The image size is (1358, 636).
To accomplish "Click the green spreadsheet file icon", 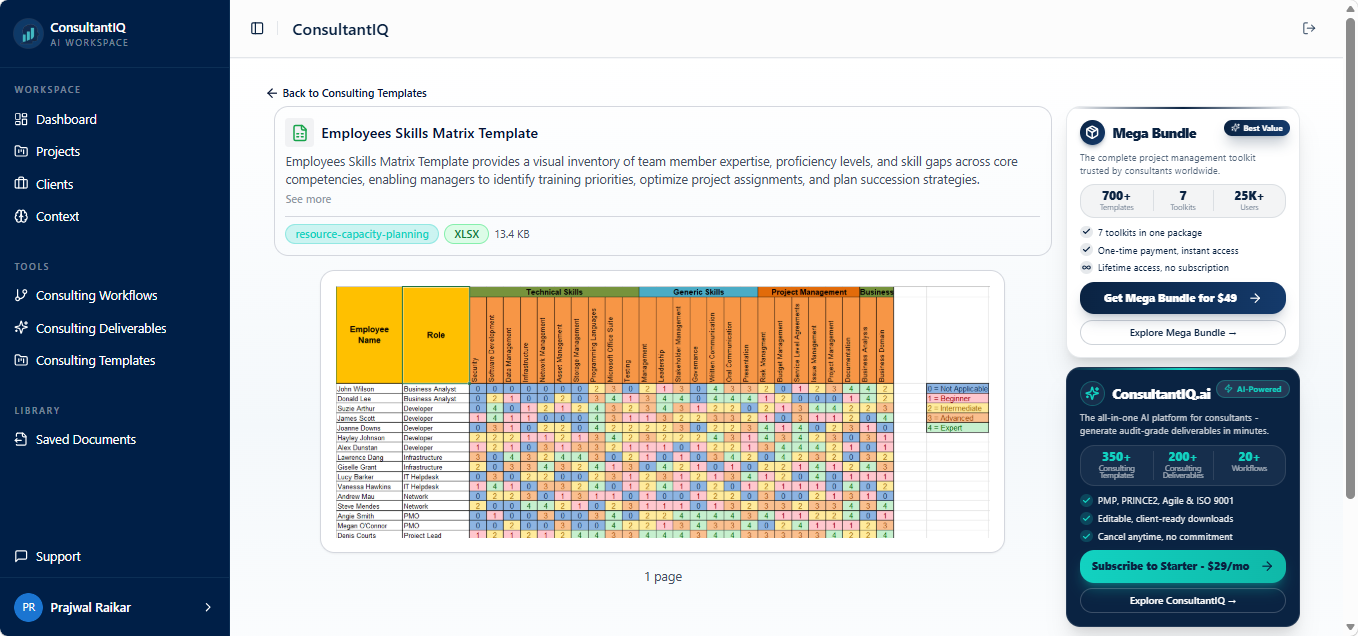I will point(299,133).
